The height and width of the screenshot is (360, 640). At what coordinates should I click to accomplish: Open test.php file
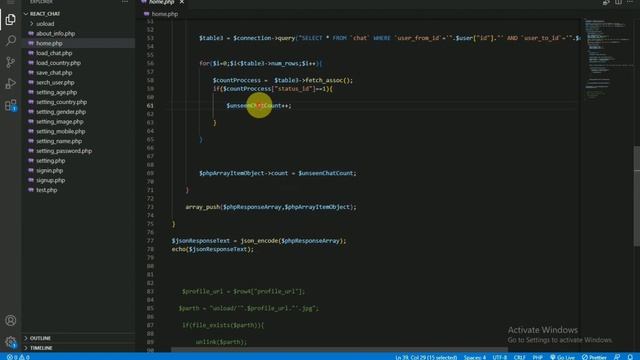coord(47,190)
